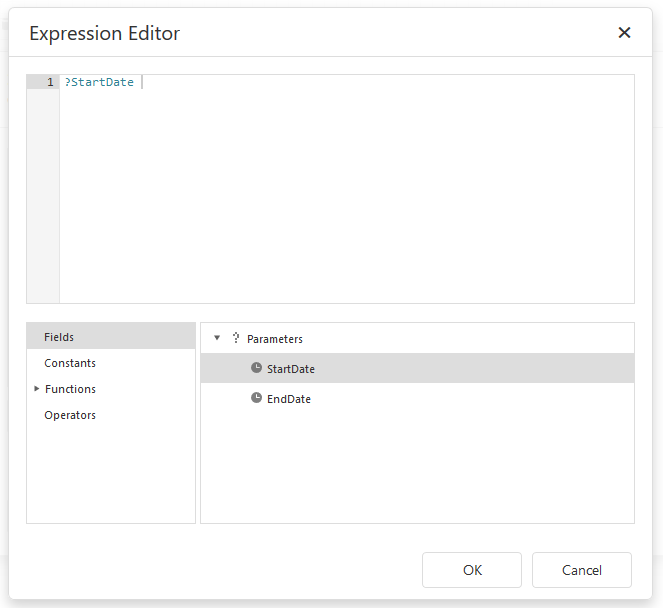Expand the Functions tree arrow
The height and width of the screenshot is (608, 663).
click(36, 388)
